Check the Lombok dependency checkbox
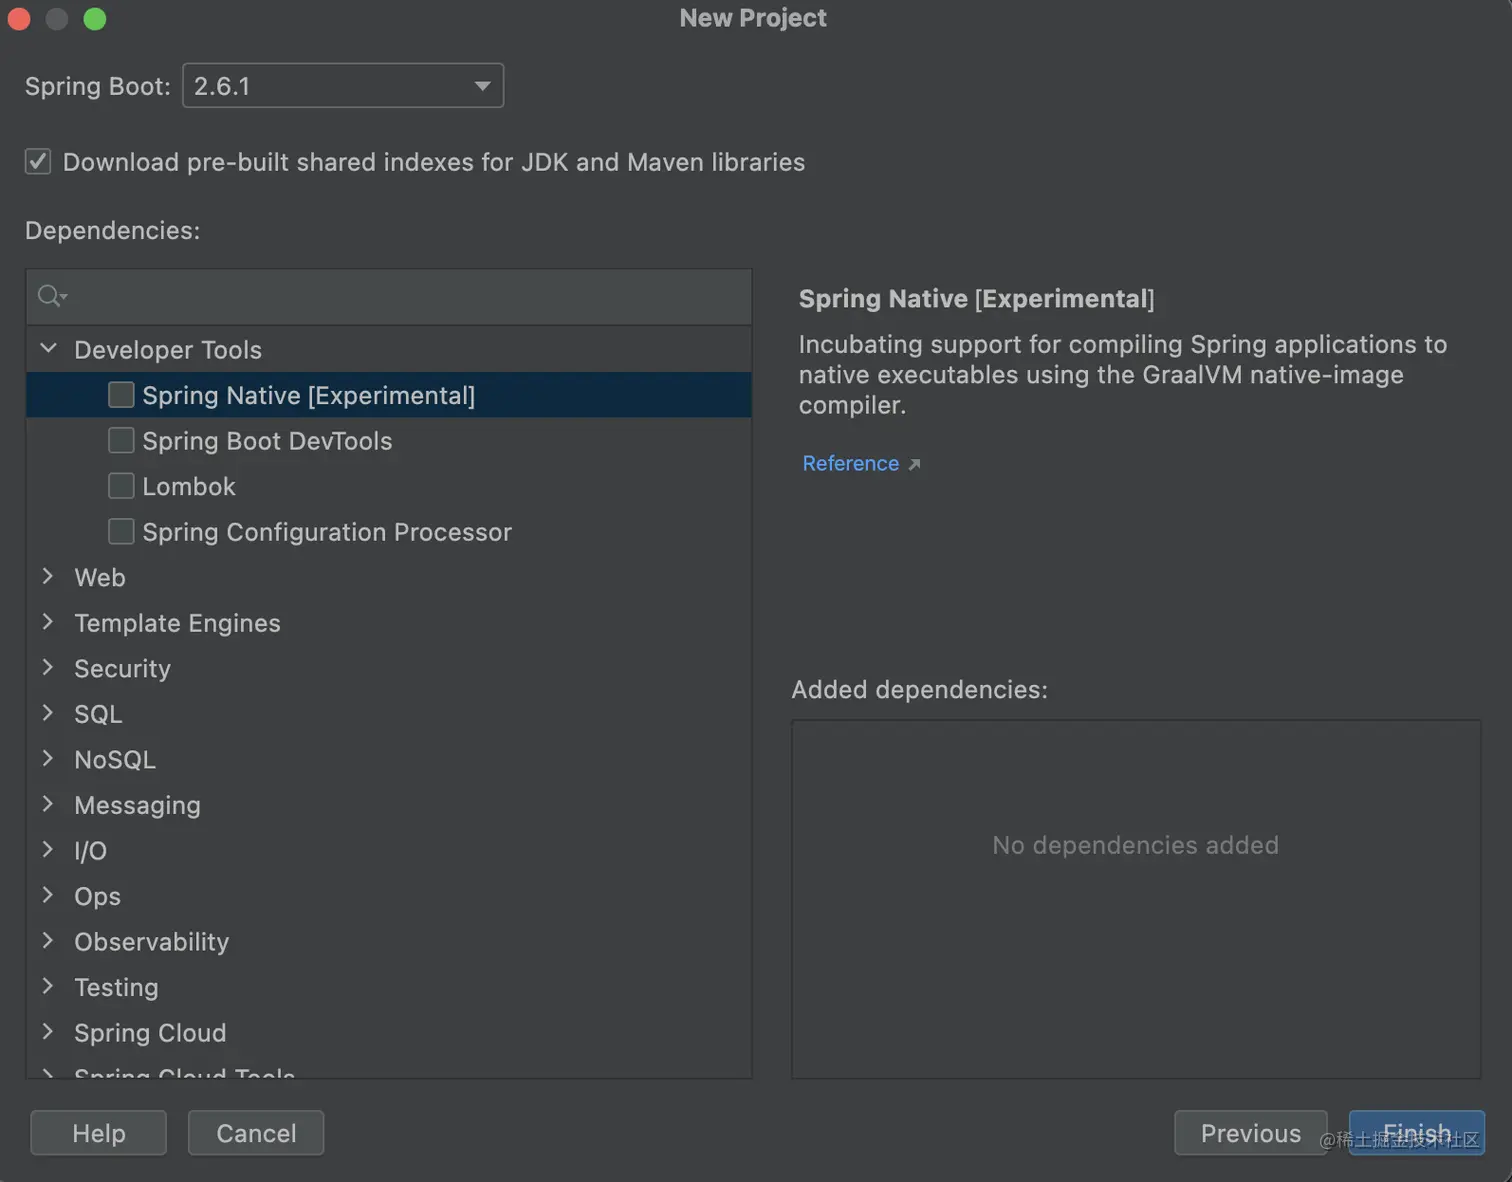The height and width of the screenshot is (1182, 1512). 121,486
